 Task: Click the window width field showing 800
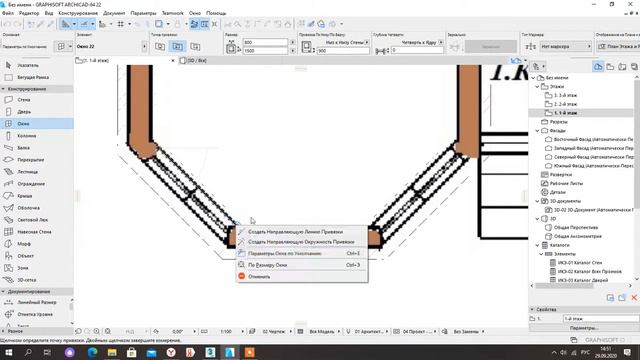coord(266,42)
